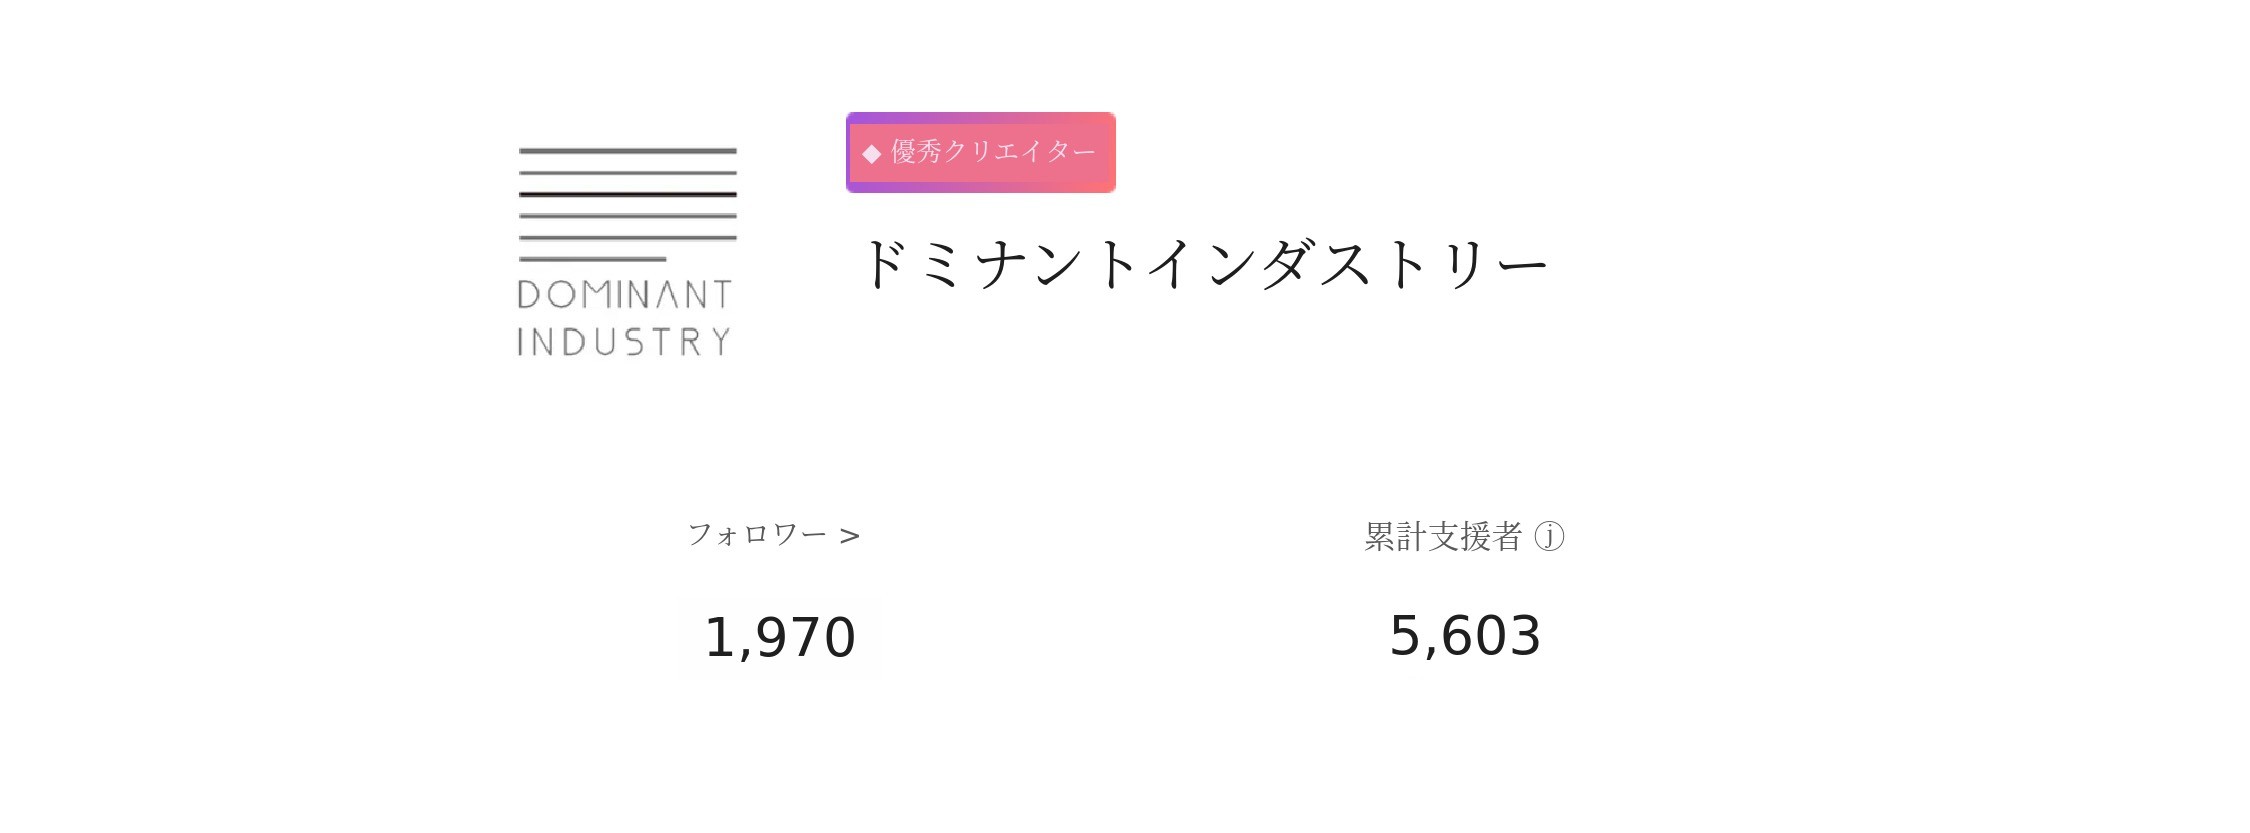Click the follower count 1,970

[x=780, y=638]
